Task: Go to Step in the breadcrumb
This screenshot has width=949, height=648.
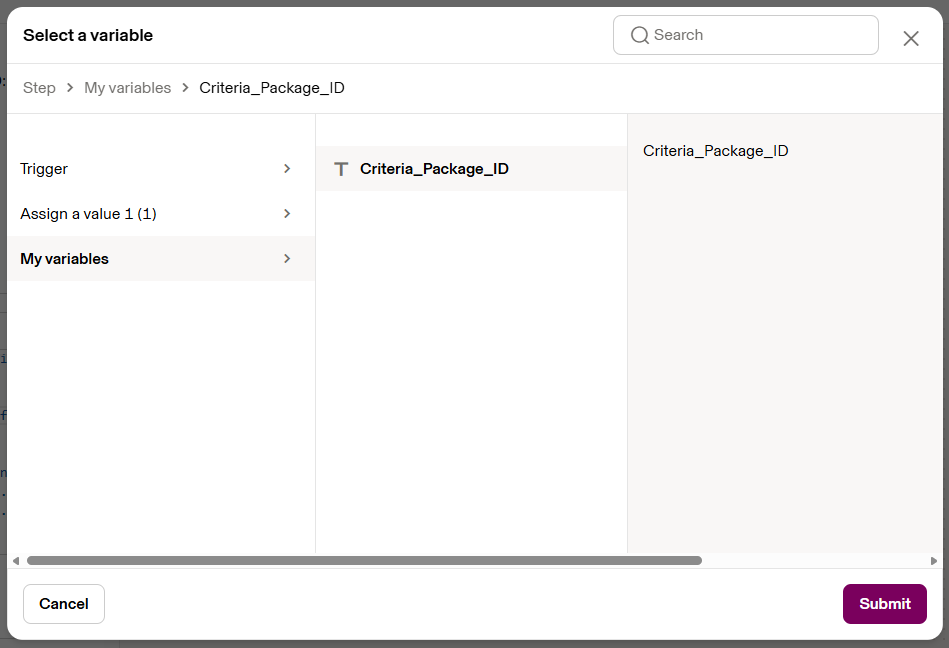Action: [39, 88]
